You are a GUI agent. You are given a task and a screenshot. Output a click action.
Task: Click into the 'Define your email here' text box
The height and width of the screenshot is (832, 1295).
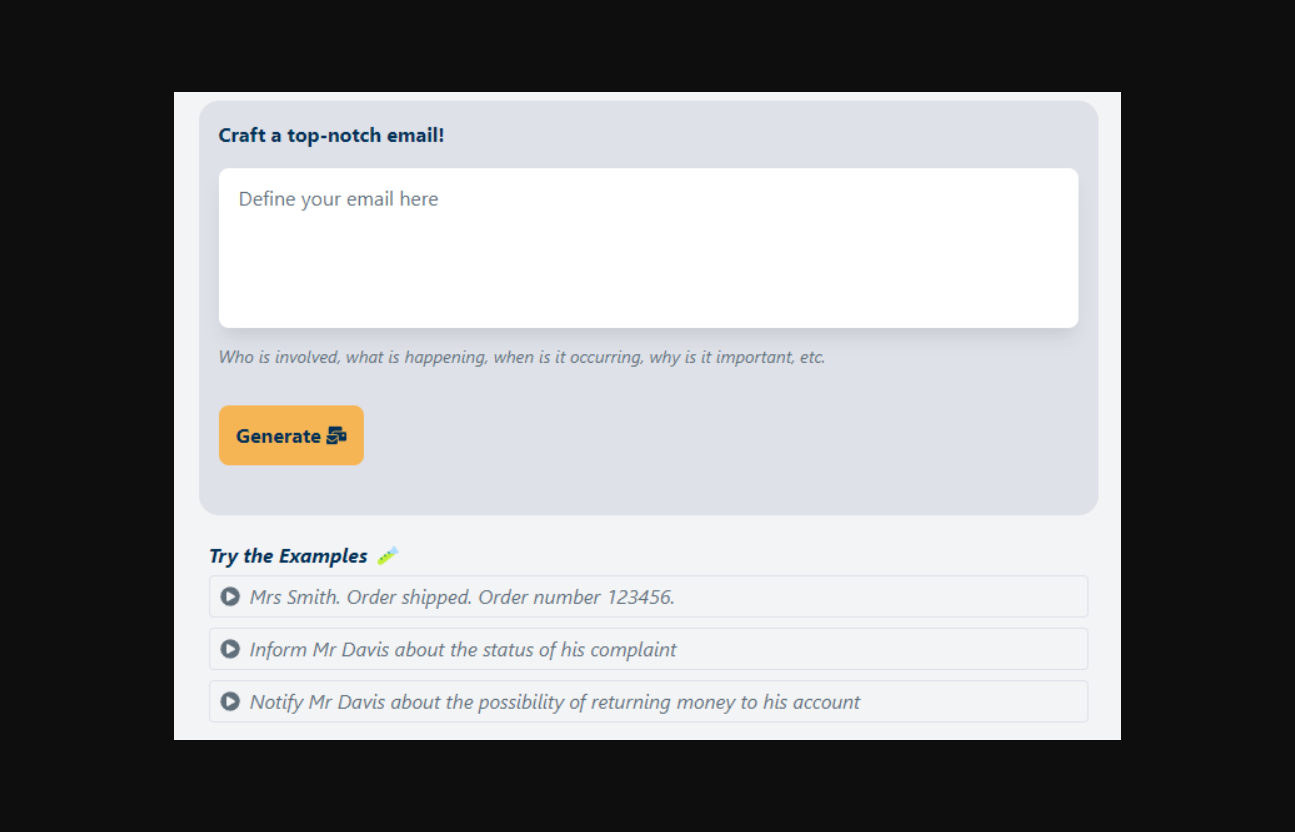tap(648, 248)
